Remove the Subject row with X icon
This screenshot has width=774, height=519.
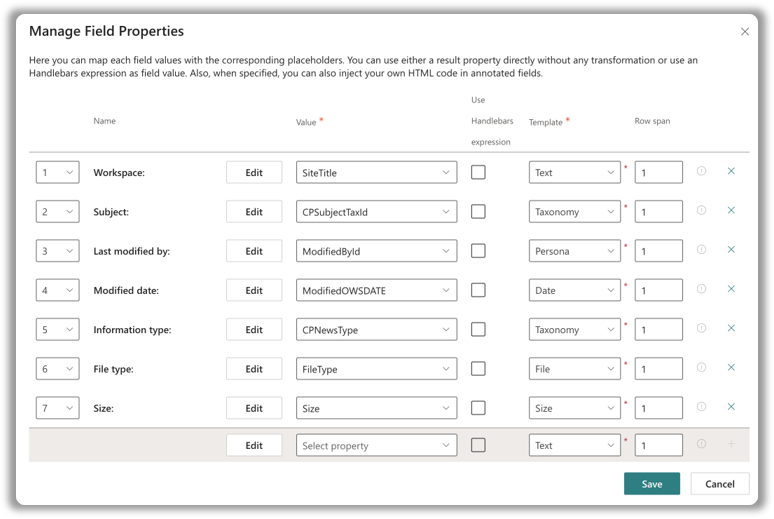pos(731,210)
